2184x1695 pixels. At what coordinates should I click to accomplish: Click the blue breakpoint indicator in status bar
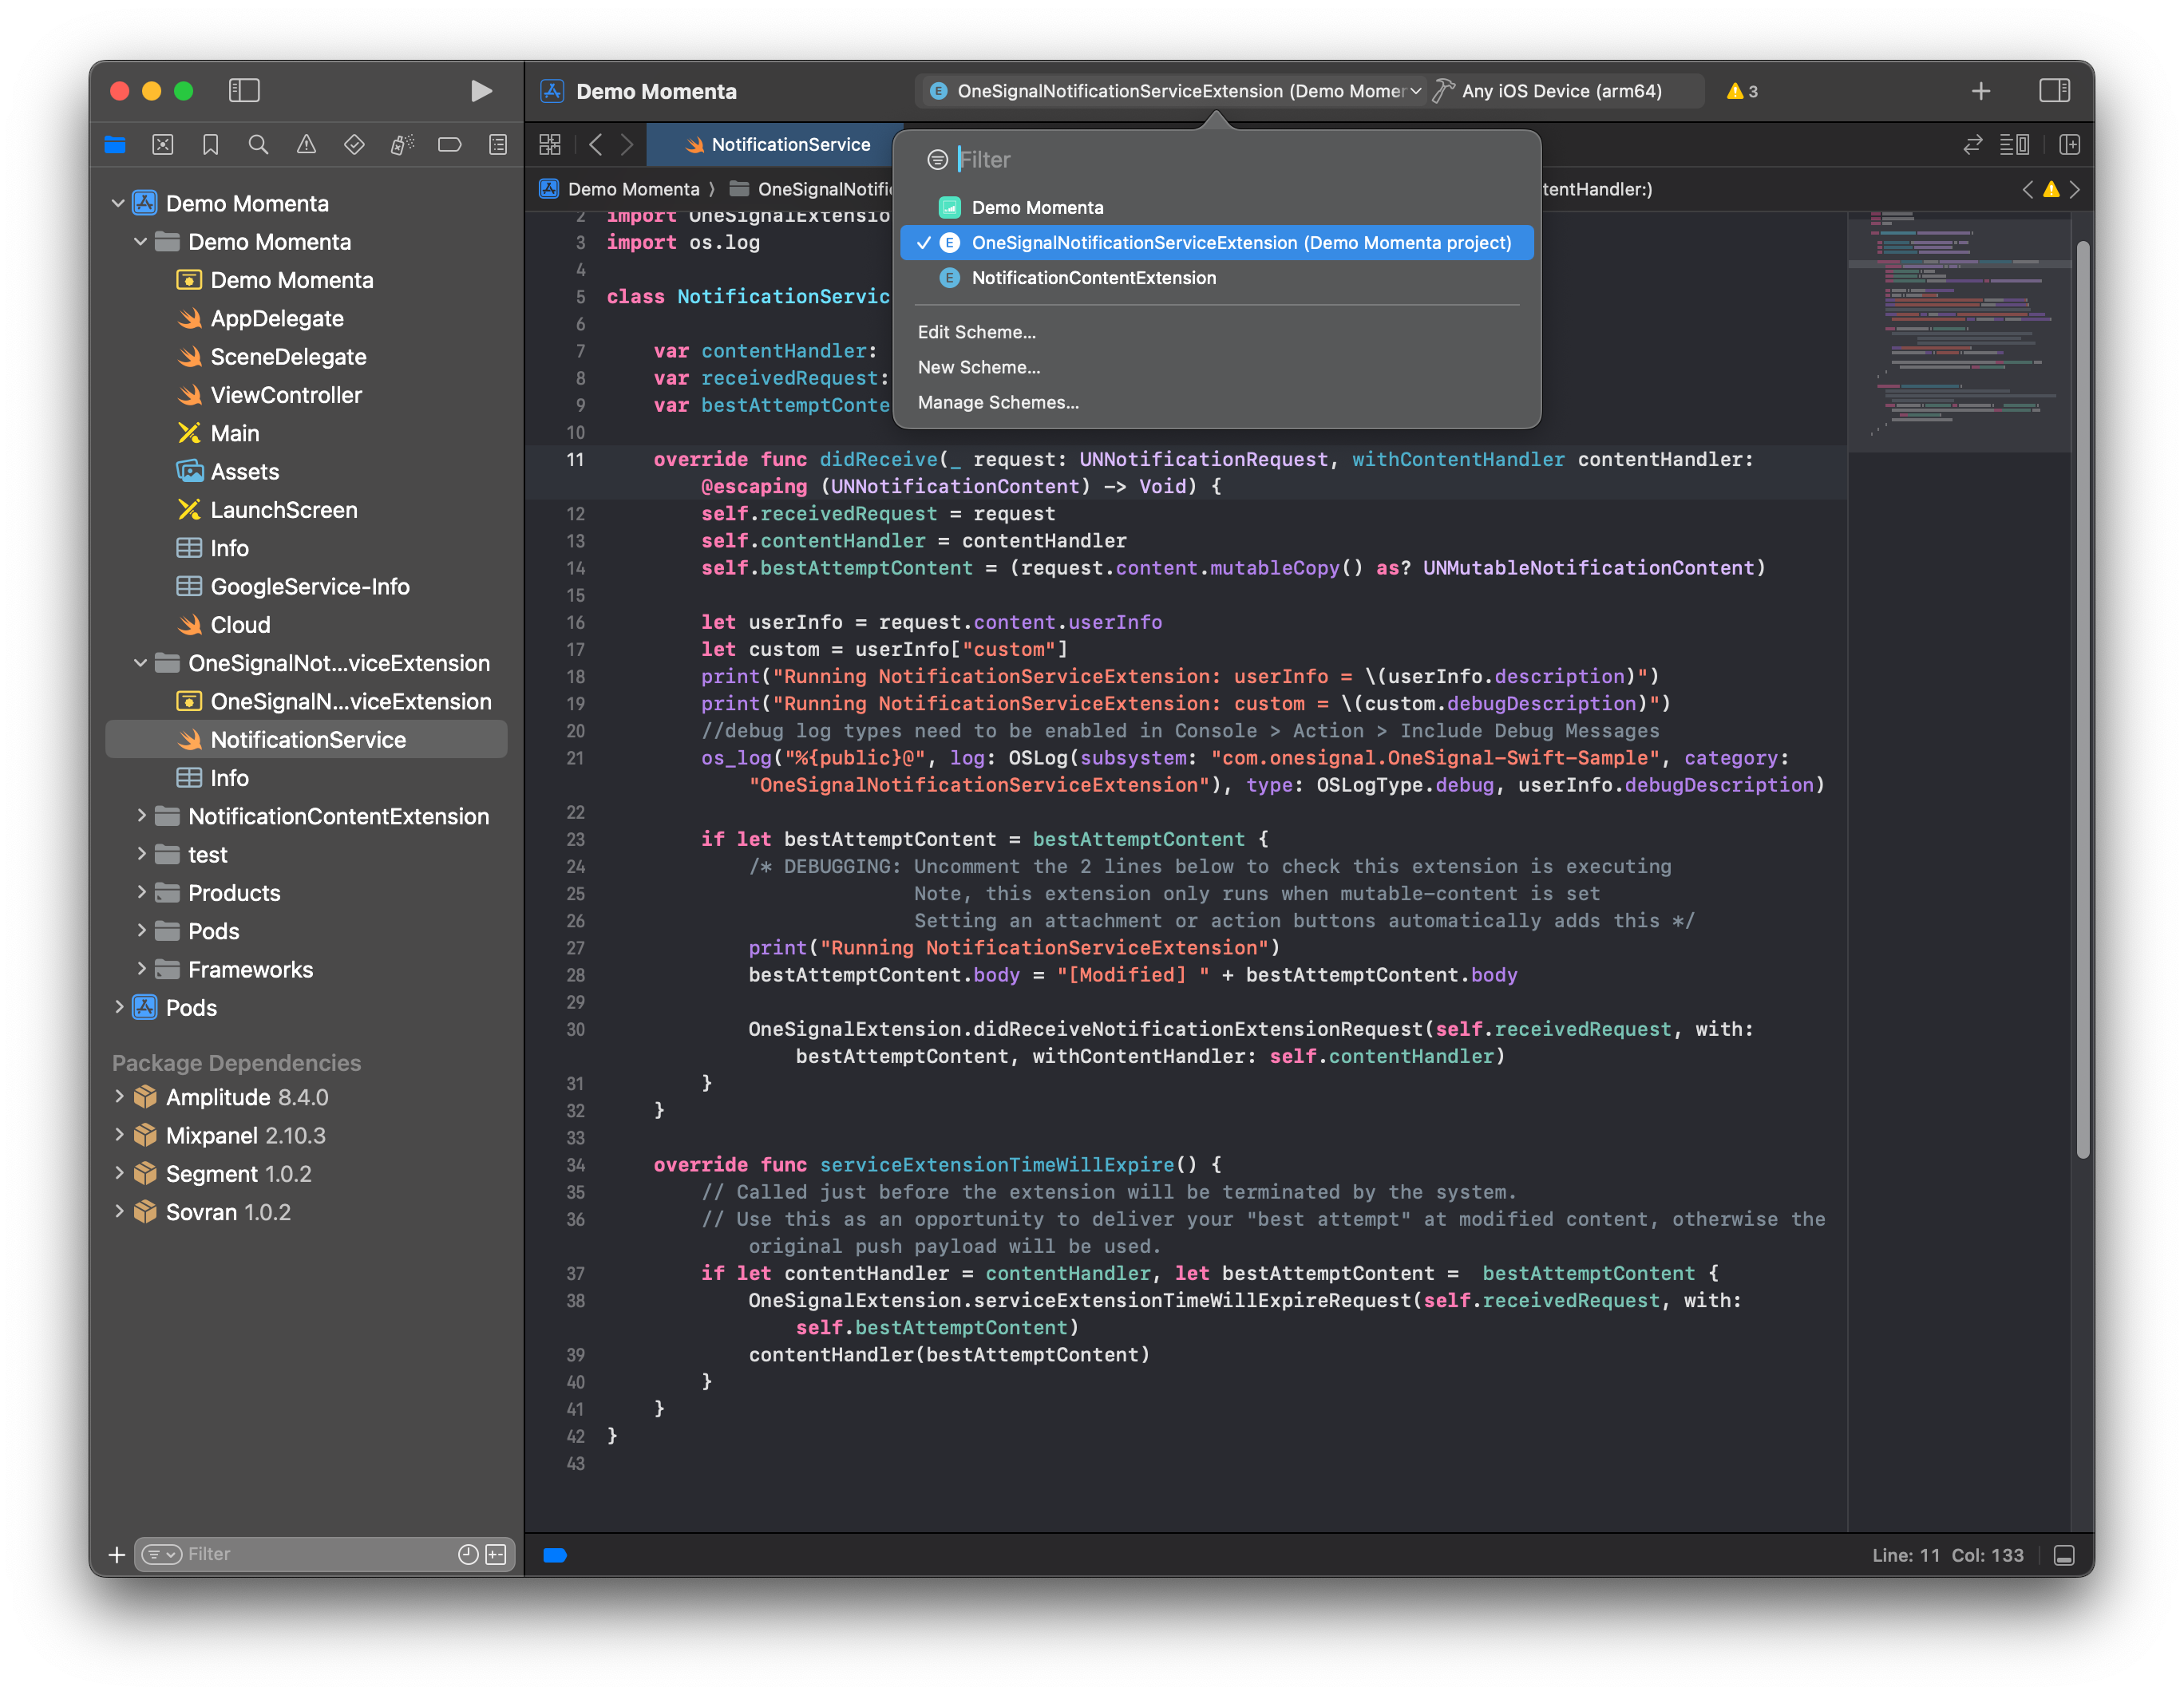click(555, 1555)
